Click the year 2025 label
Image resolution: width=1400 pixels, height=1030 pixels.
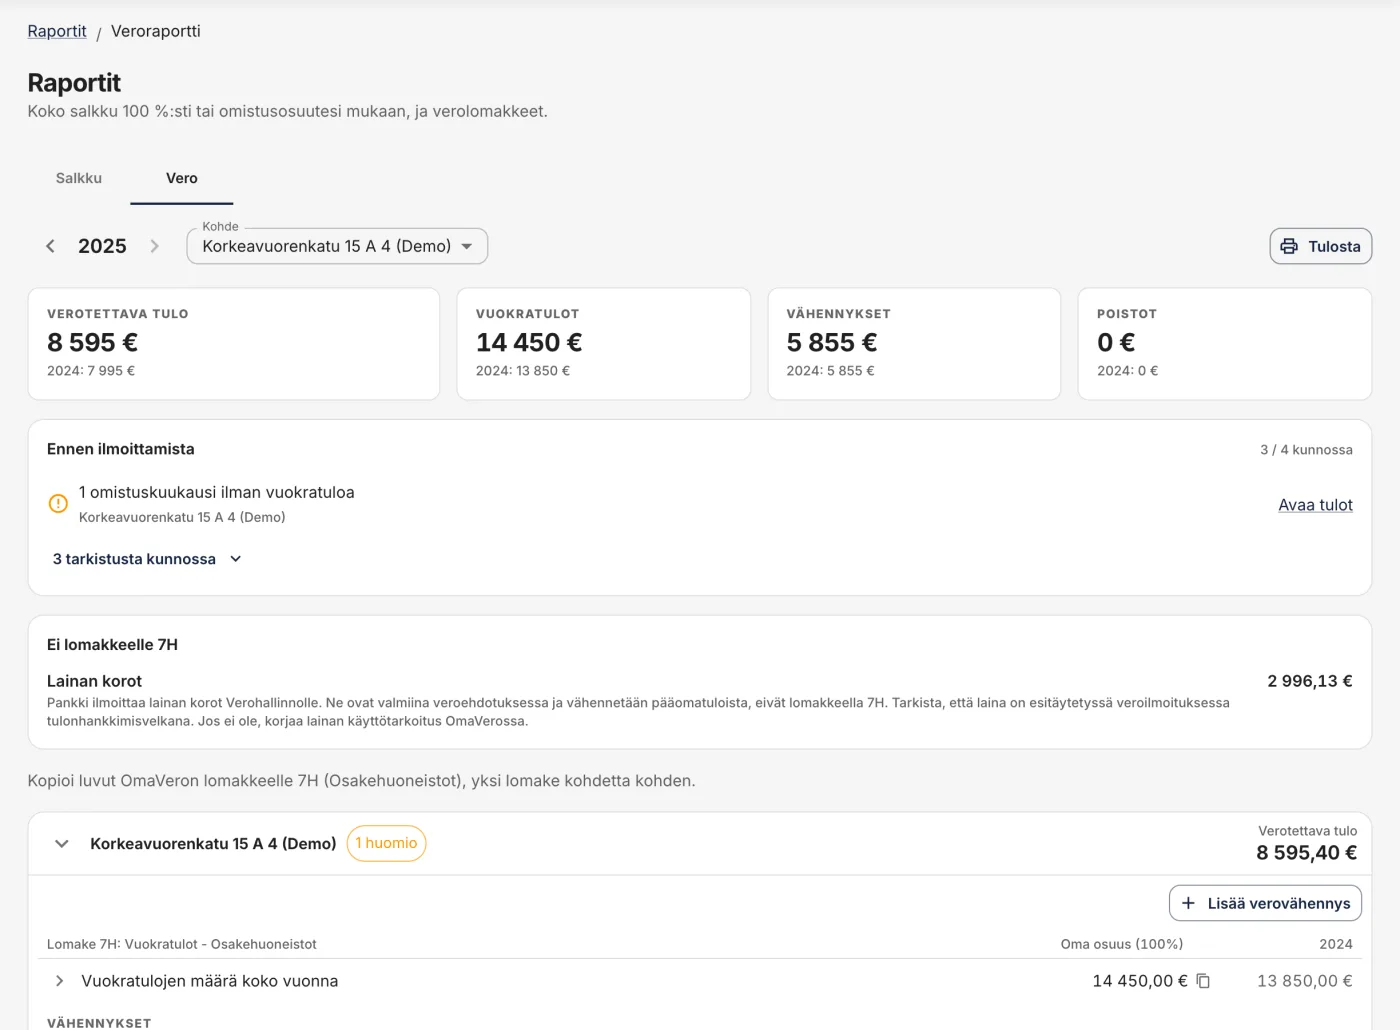point(102,246)
